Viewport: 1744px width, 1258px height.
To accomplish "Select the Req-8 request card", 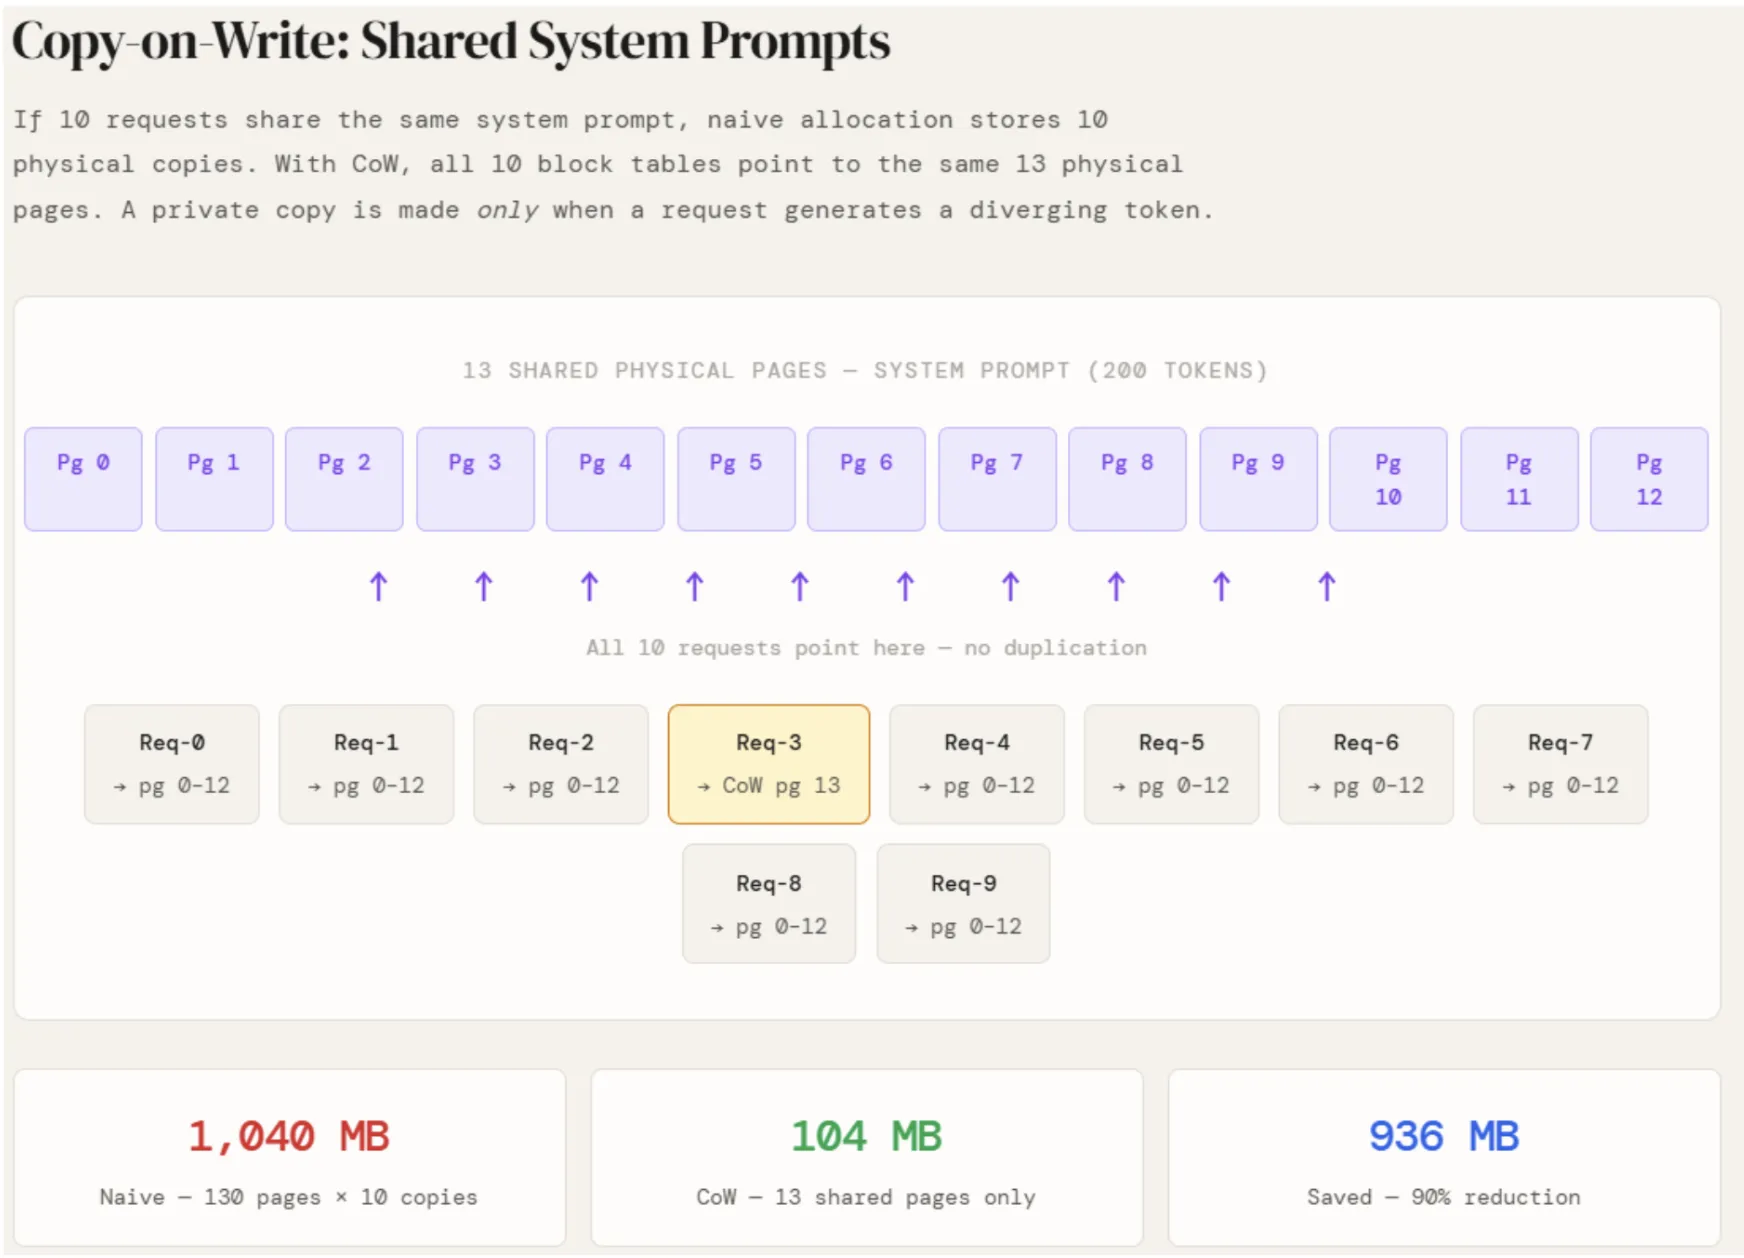I will tap(768, 904).
